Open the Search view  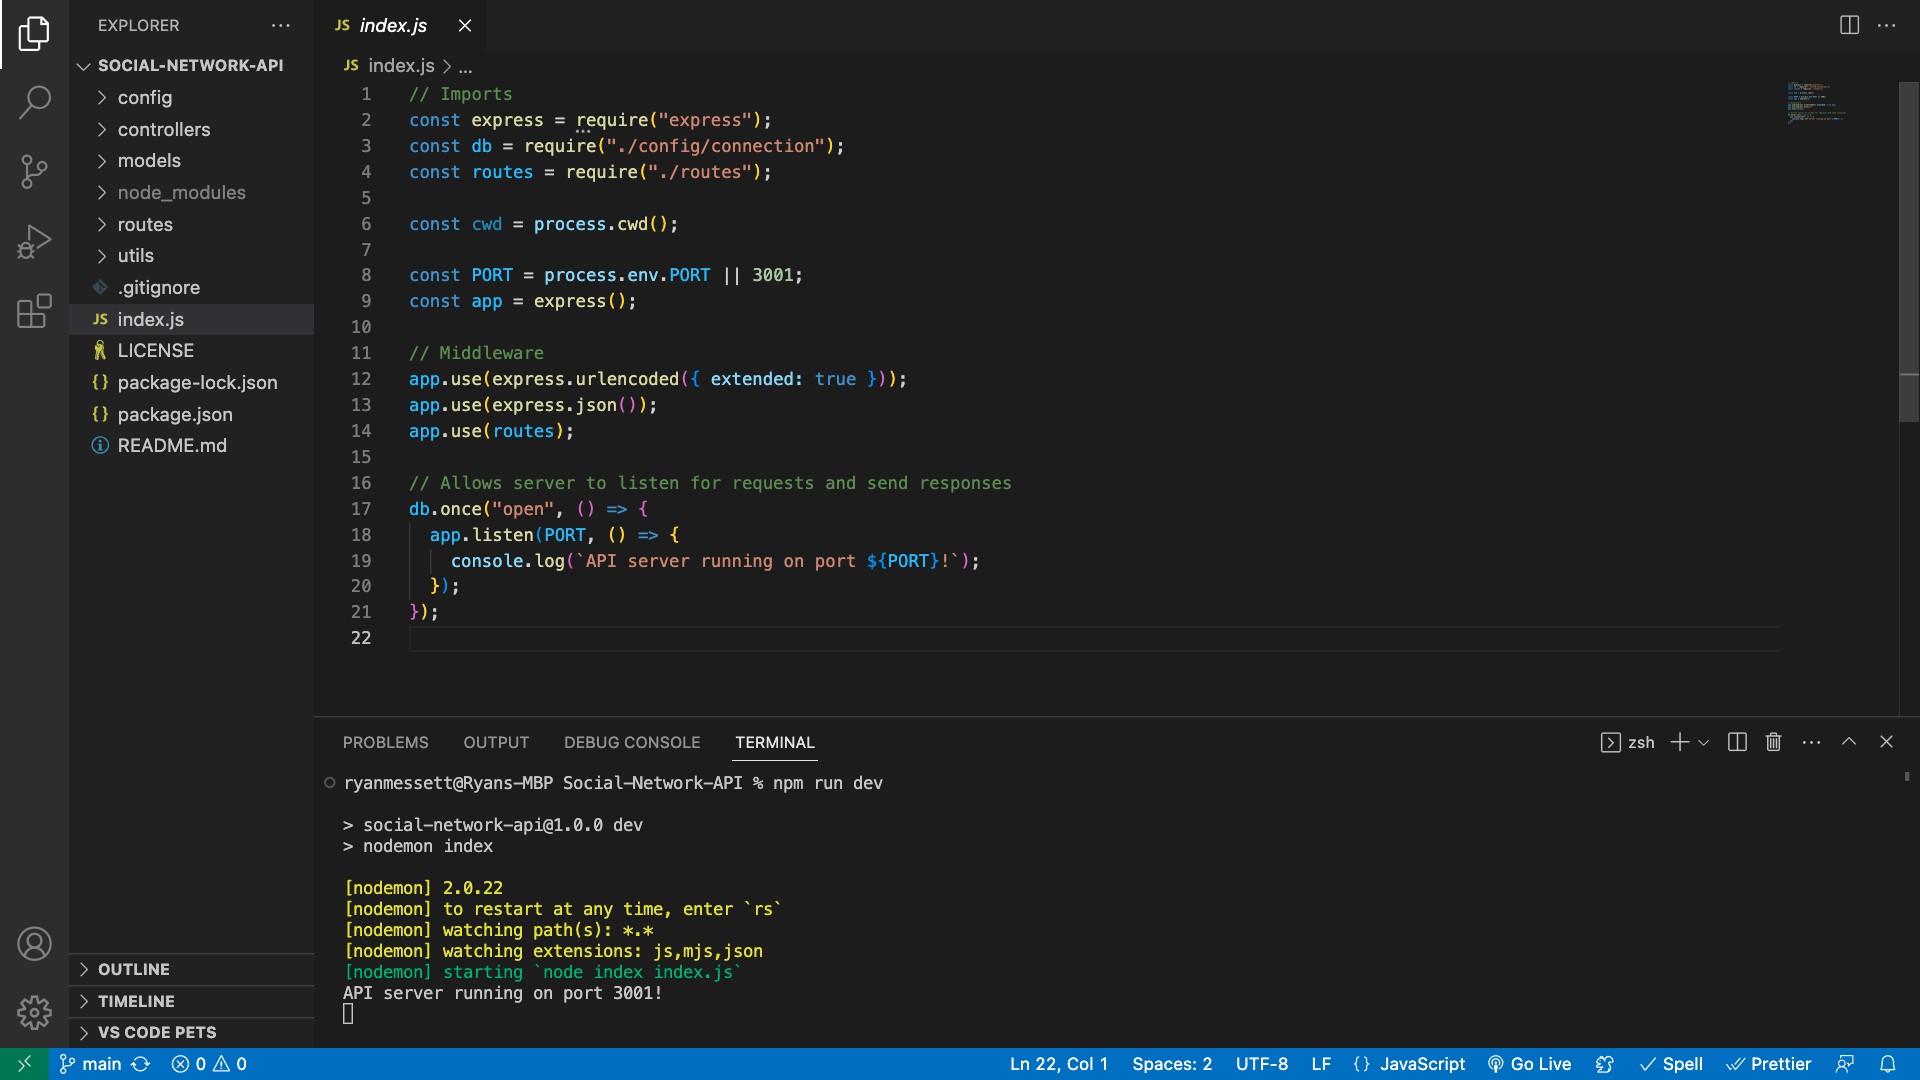tap(35, 102)
